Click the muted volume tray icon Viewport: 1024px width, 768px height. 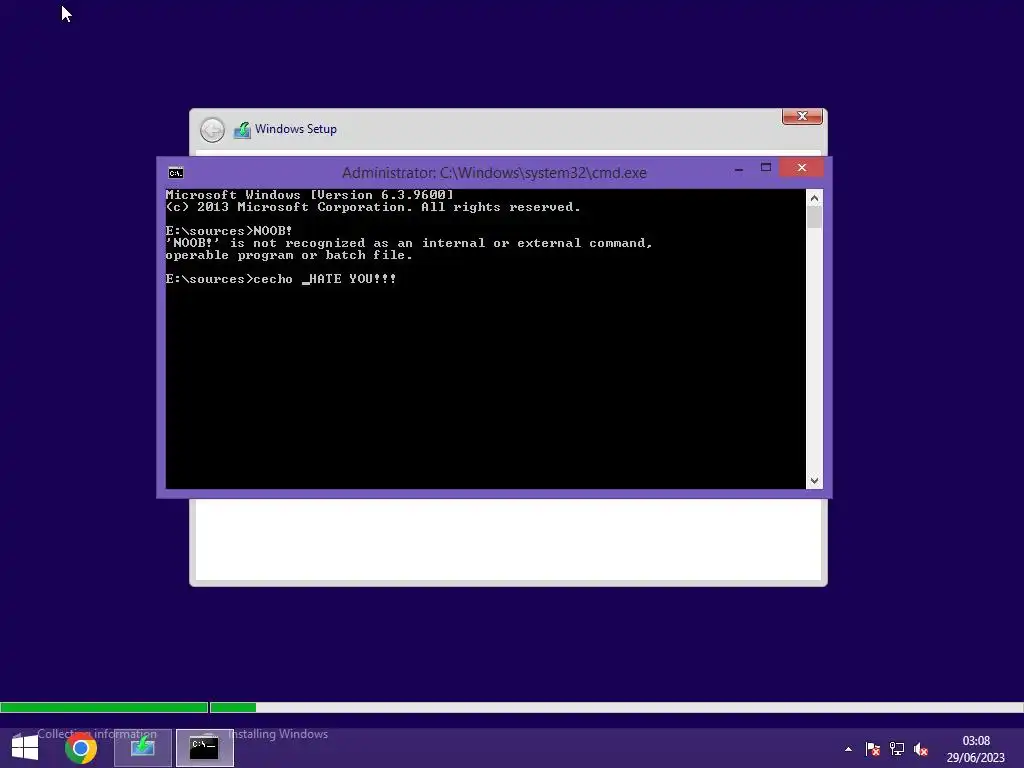pyautogui.click(x=921, y=749)
